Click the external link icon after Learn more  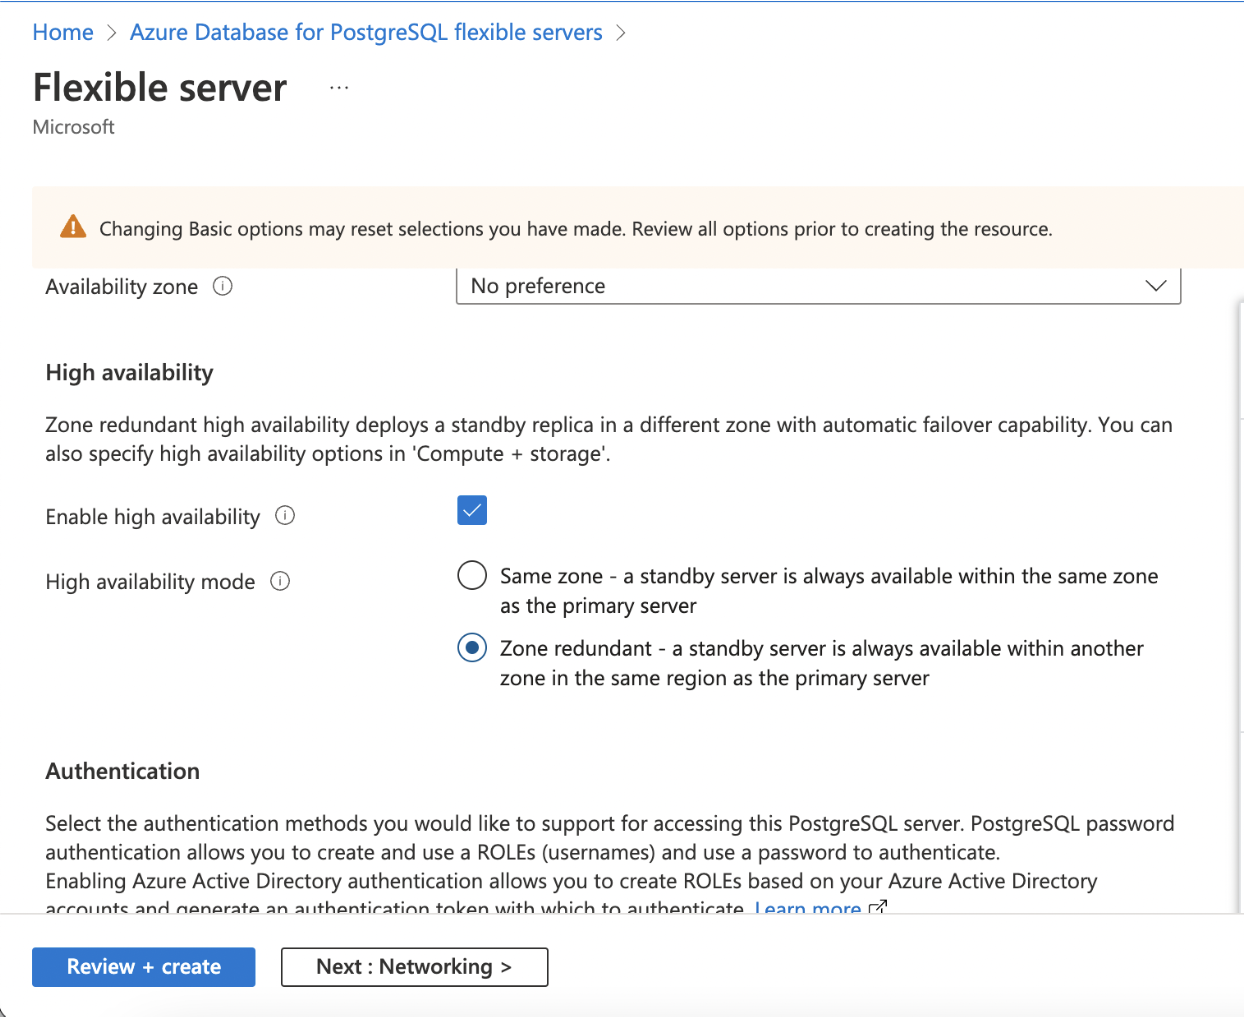(x=878, y=907)
